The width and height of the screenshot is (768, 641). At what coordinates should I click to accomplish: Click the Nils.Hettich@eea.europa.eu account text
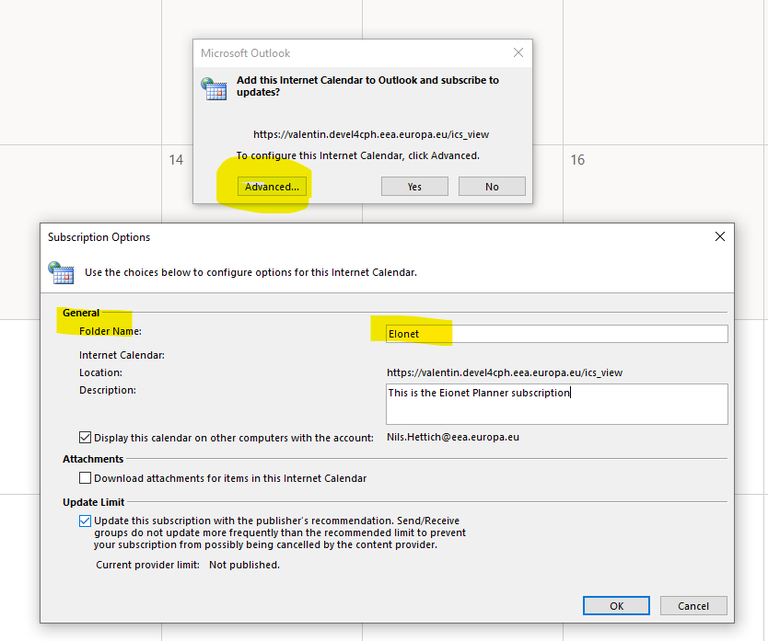click(x=453, y=437)
